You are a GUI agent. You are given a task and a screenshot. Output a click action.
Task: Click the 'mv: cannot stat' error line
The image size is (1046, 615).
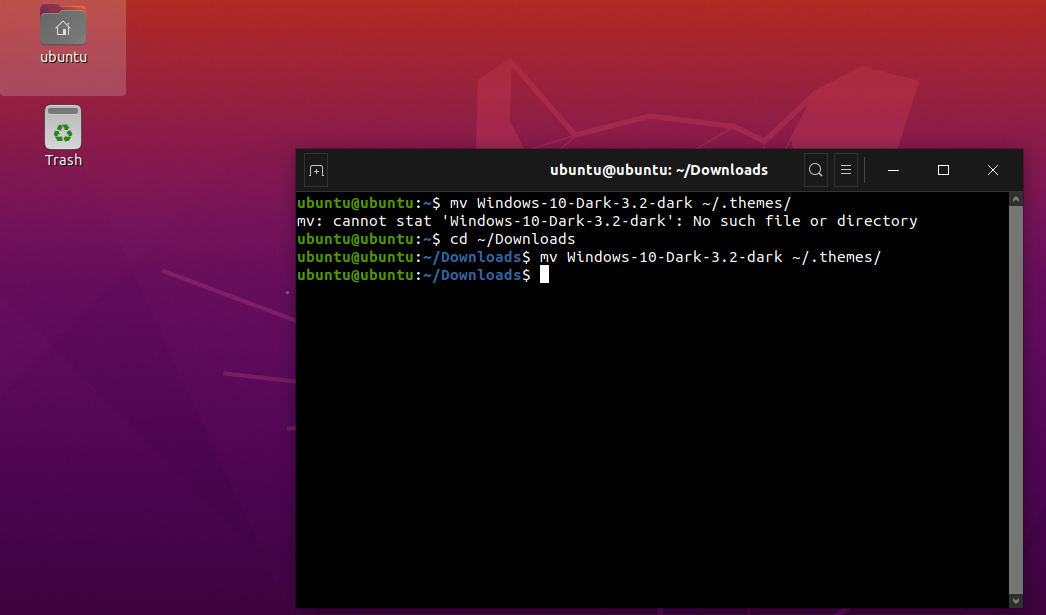(607, 221)
